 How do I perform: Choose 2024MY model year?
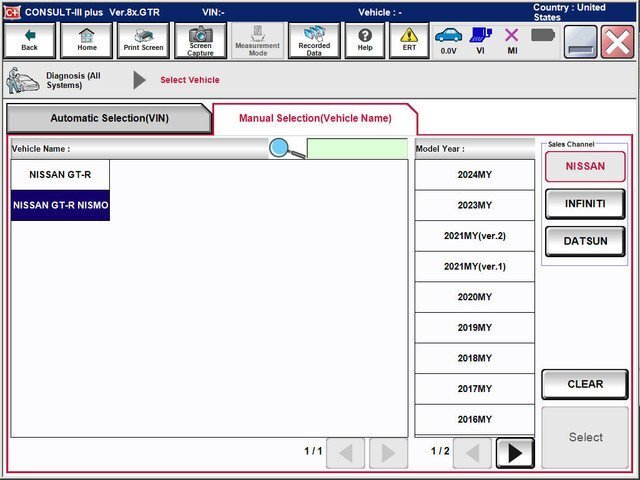tap(474, 175)
